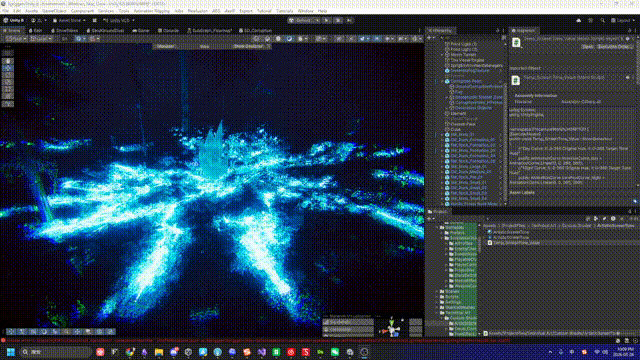Switch to the Scene tab
640x360 pixels.
click(13, 30)
